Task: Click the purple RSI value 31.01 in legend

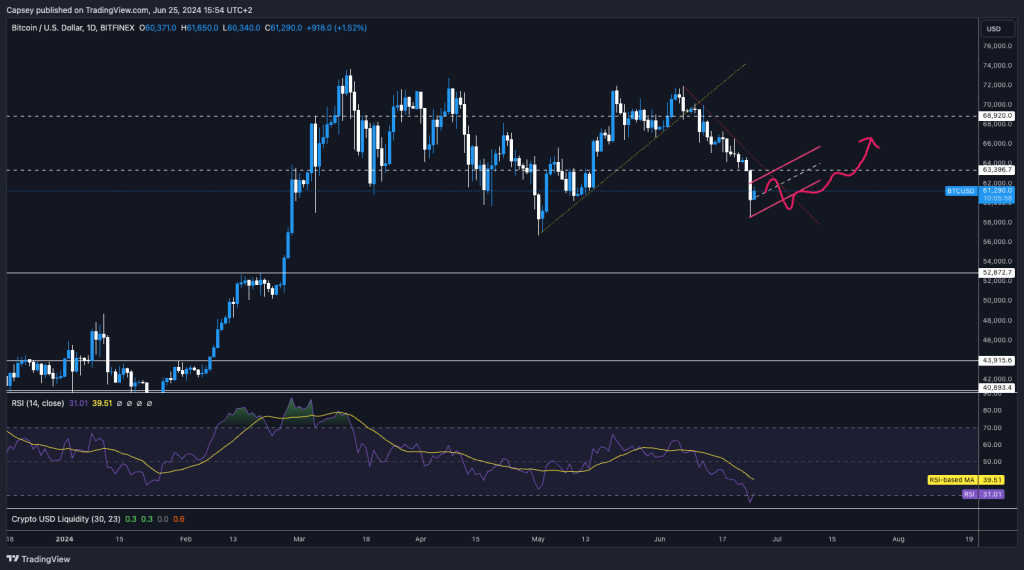Action: [x=78, y=404]
